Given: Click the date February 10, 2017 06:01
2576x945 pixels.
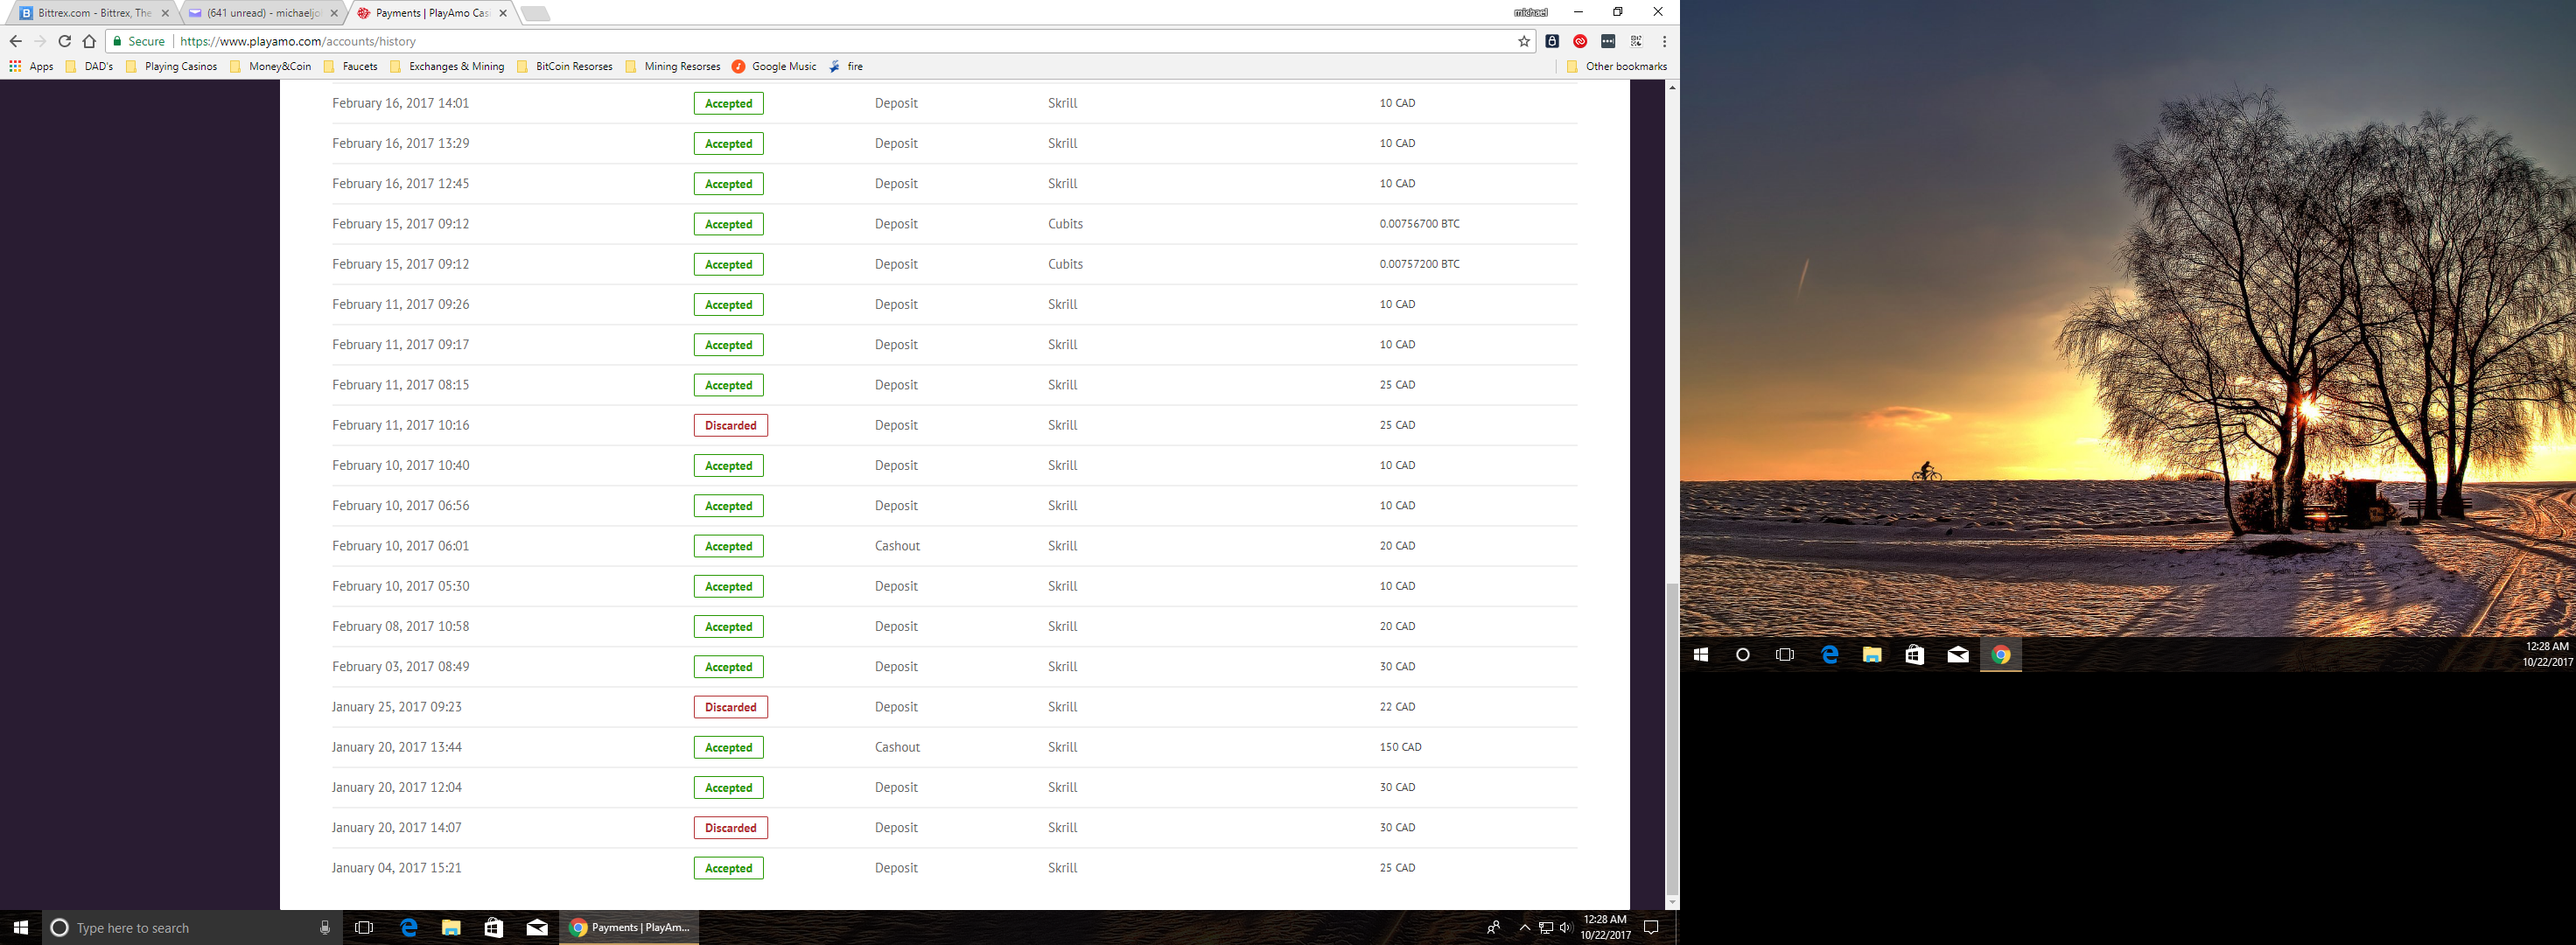Looking at the screenshot, I should click(x=400, y=546).
